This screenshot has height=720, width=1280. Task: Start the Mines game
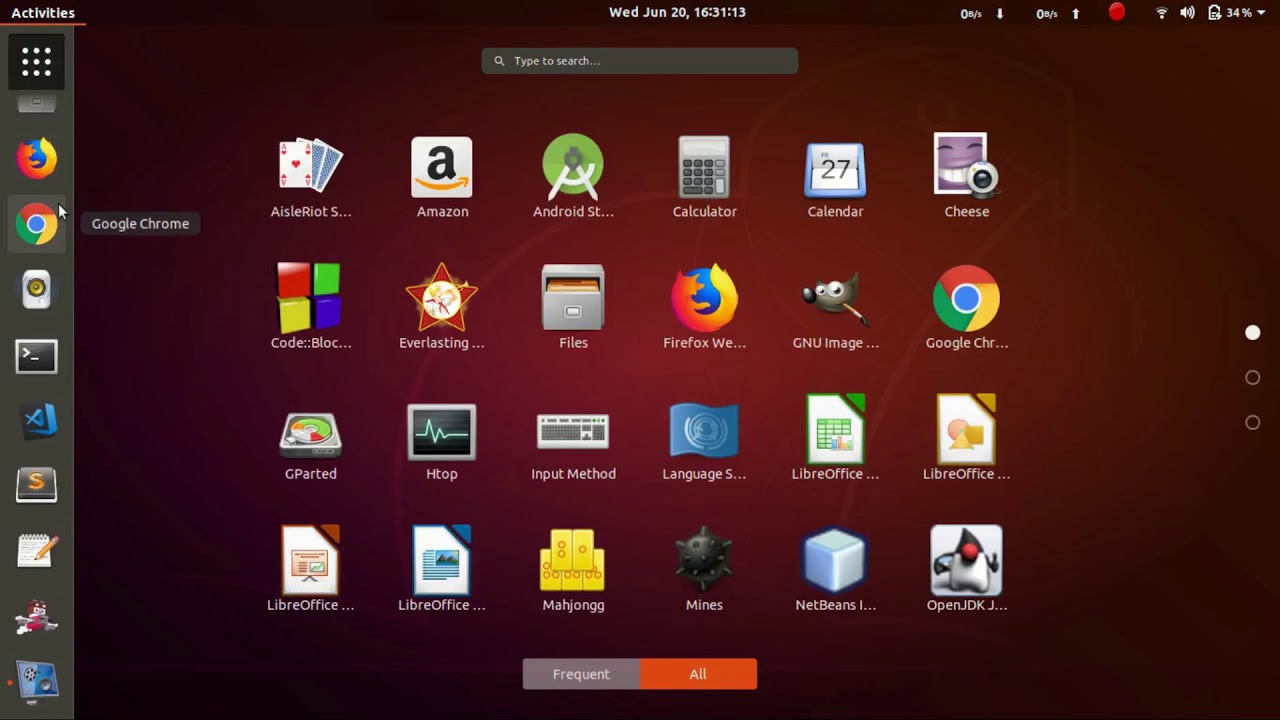click(x=704, y=570)
